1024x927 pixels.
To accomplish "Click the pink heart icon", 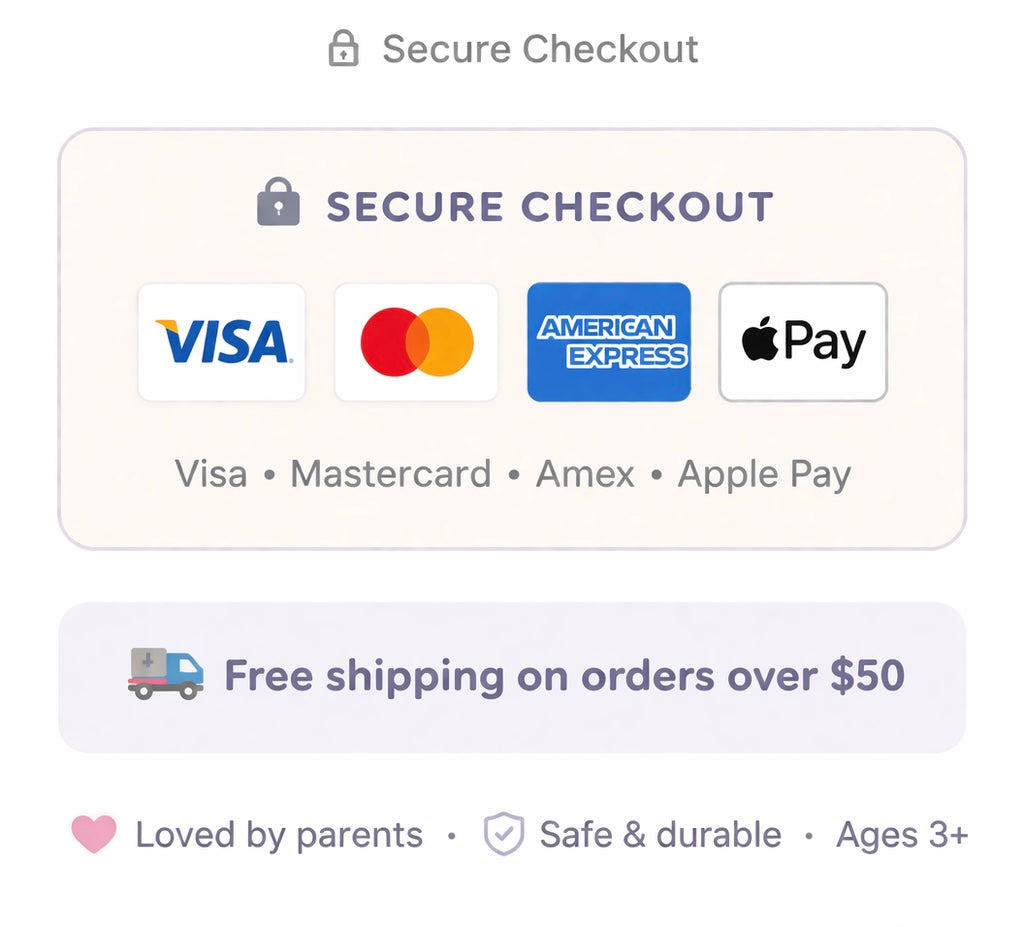I will pyautogui.click(x=94, y=834).
